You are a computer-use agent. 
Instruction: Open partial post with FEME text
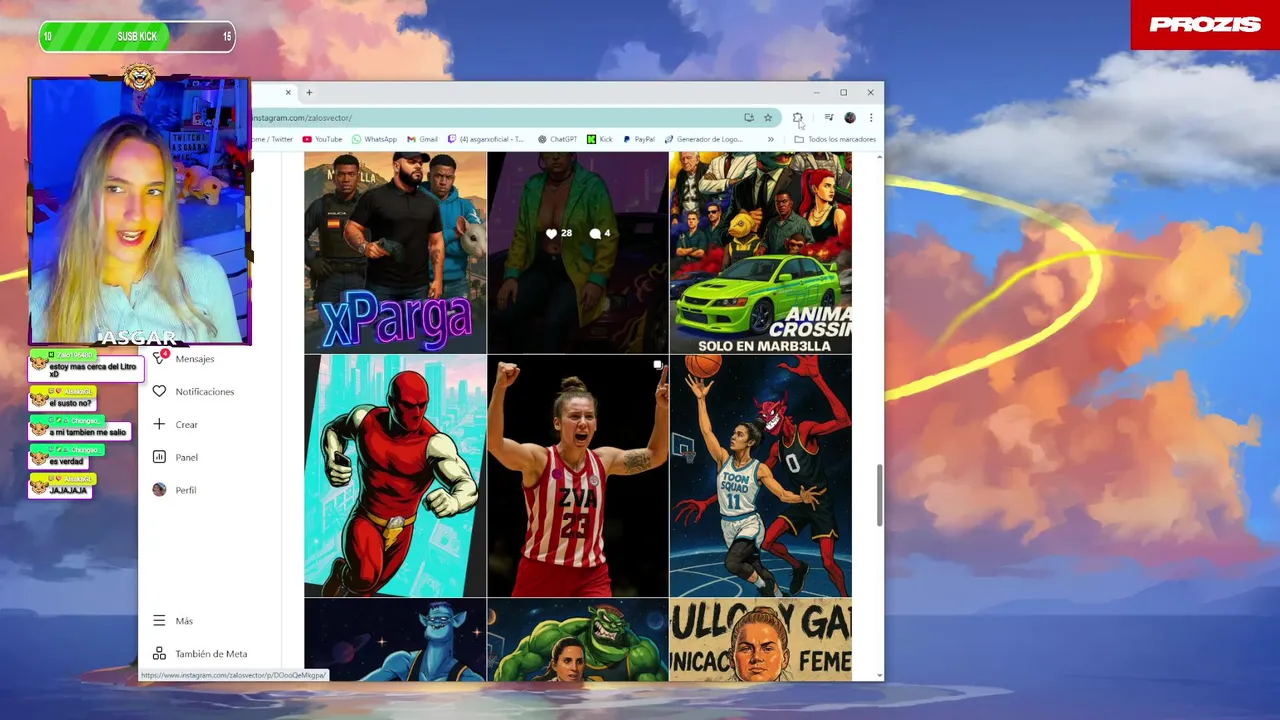(761, 640)
